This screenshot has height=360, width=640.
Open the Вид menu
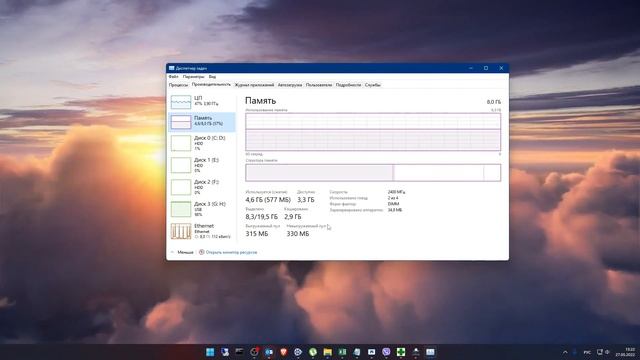click(x=212, y=77)
